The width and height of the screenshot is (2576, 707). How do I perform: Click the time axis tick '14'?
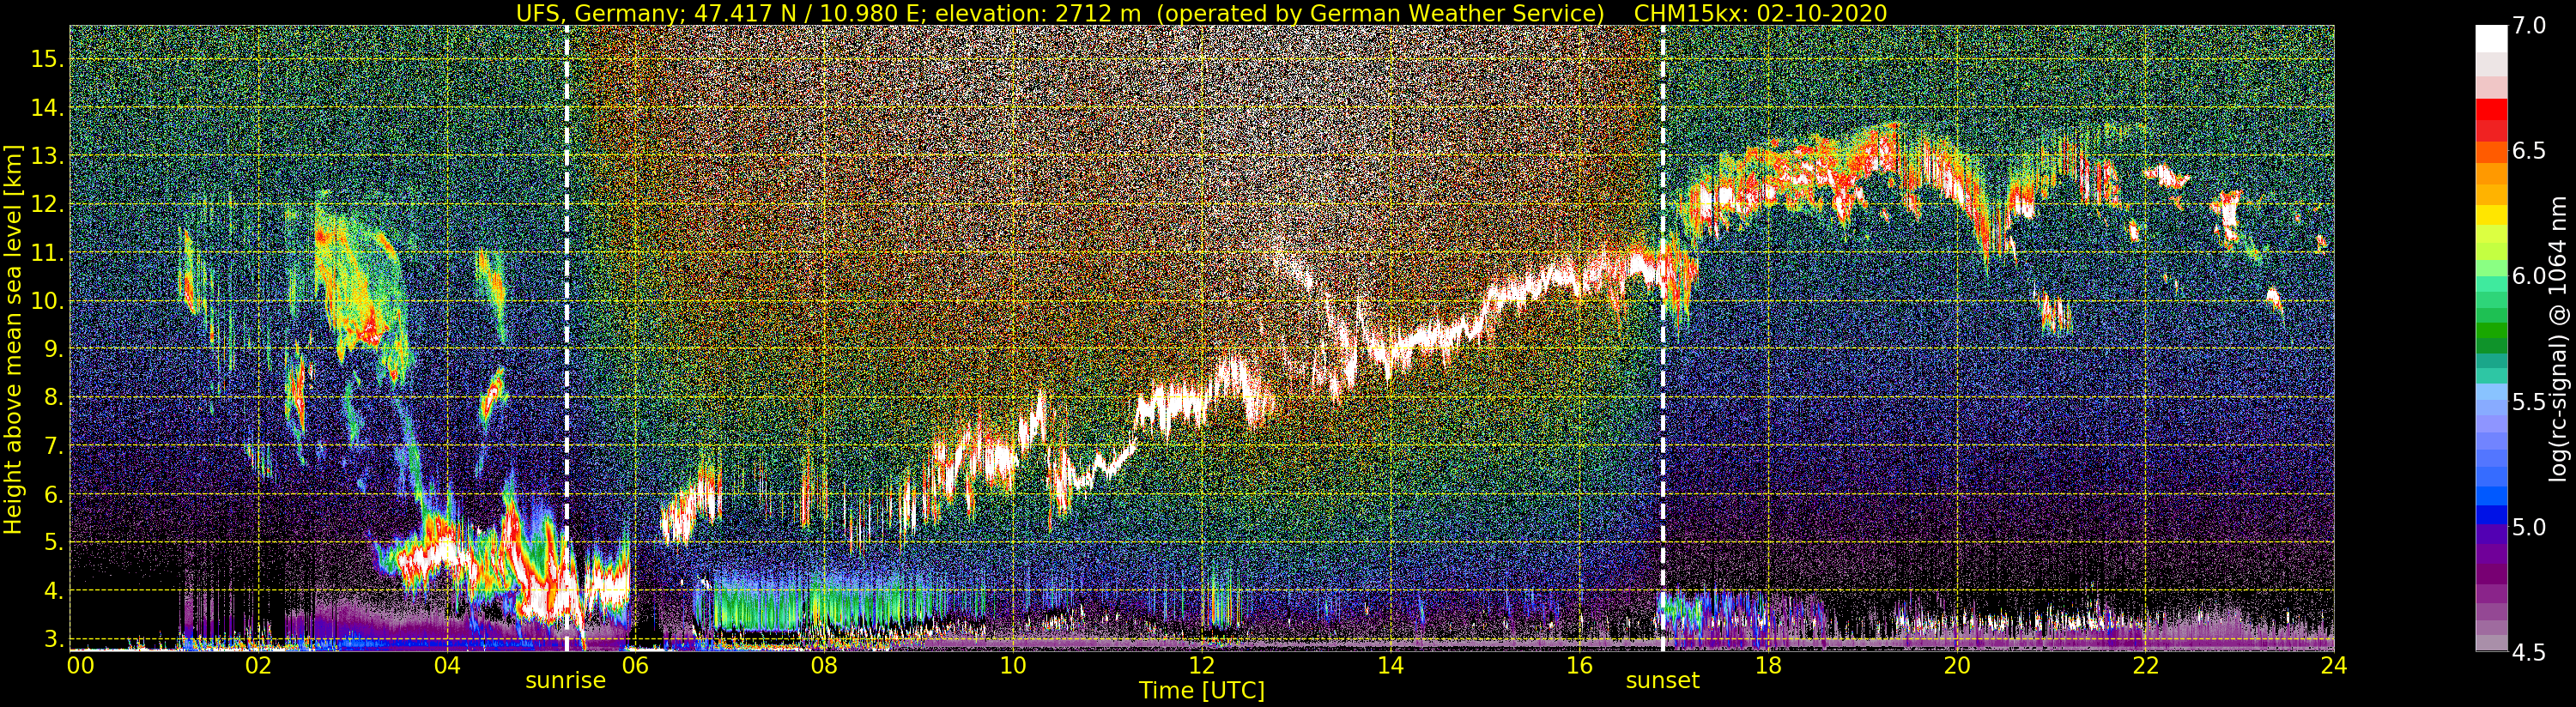1390,665
